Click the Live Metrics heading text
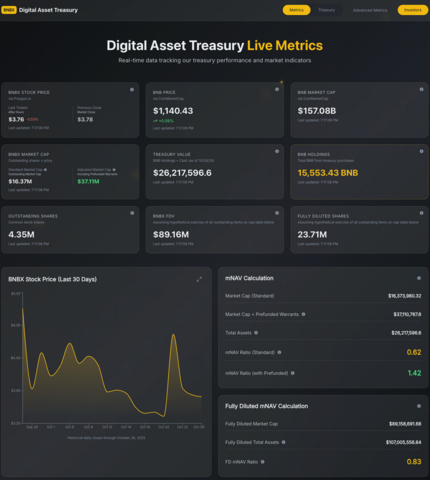This screenshot has width=430, height=480. click(285, 45)
